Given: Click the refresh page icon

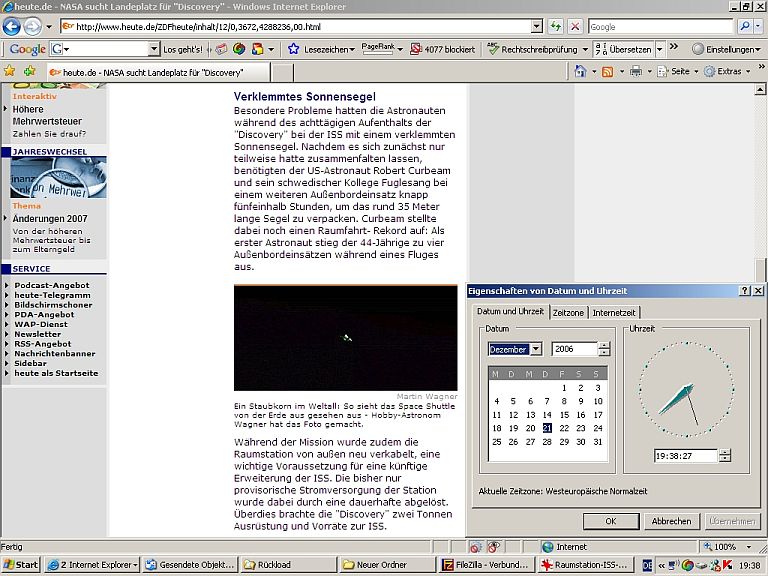Looking at the screenshot, I should pos(556,27).
